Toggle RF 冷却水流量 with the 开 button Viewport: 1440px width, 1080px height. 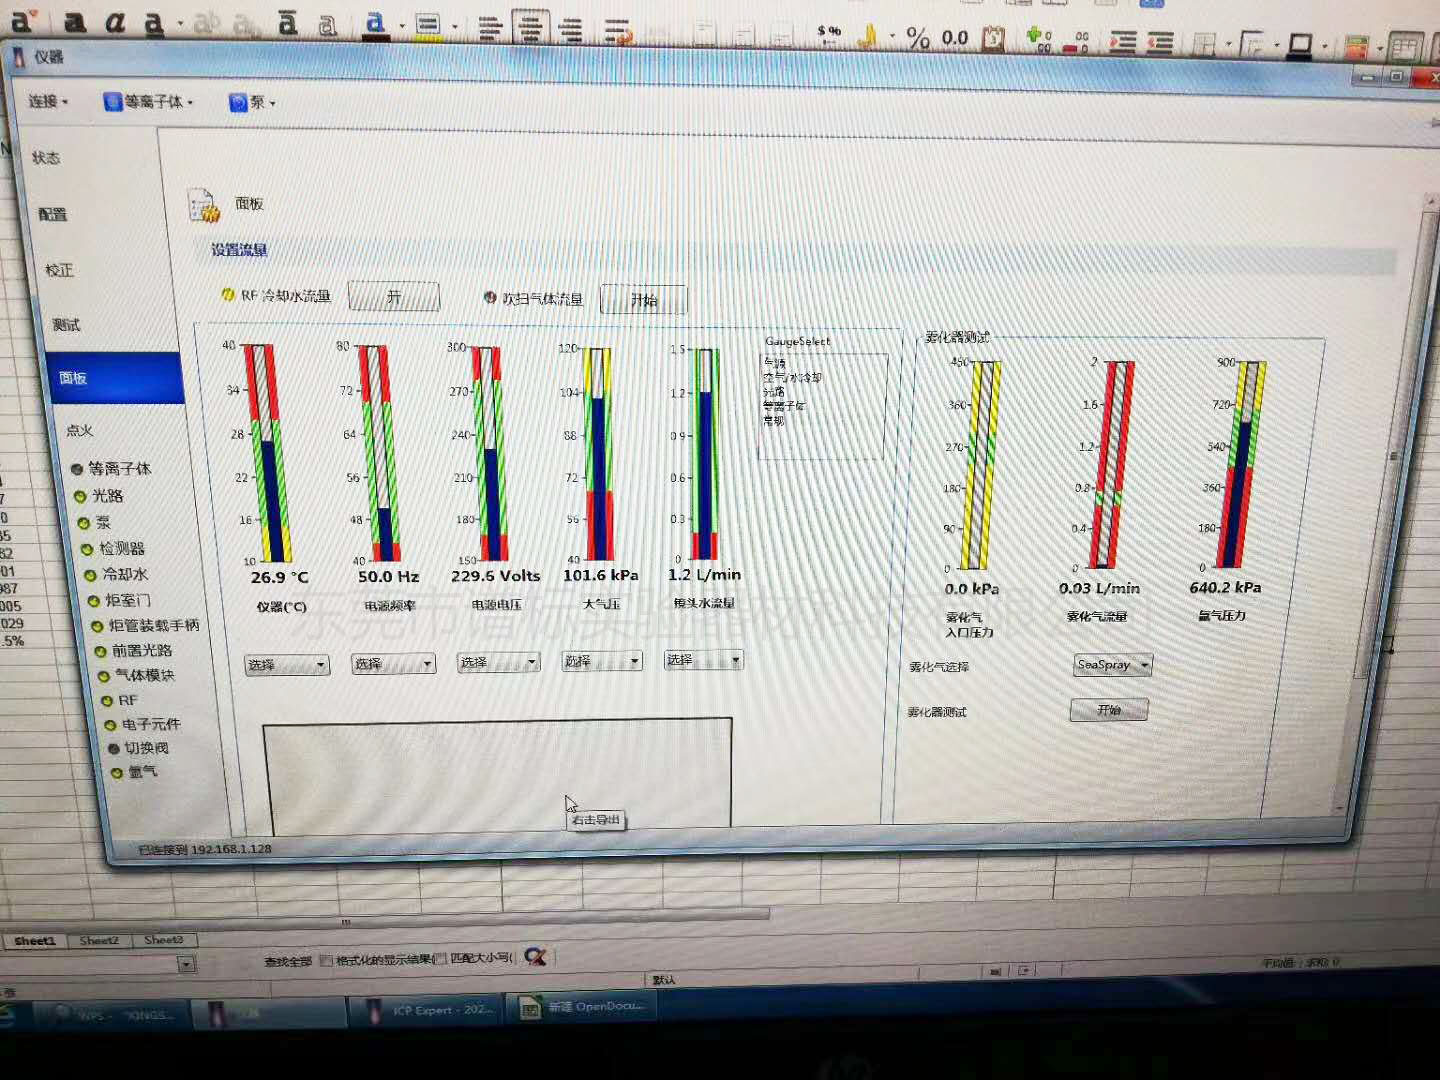tap(393, 297)
